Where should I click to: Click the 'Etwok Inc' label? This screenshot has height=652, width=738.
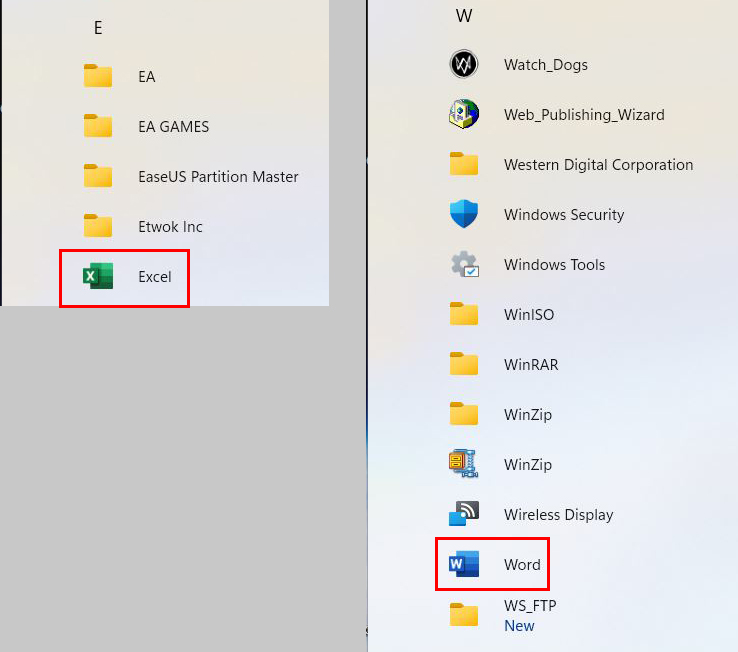(x=170, y=227)
